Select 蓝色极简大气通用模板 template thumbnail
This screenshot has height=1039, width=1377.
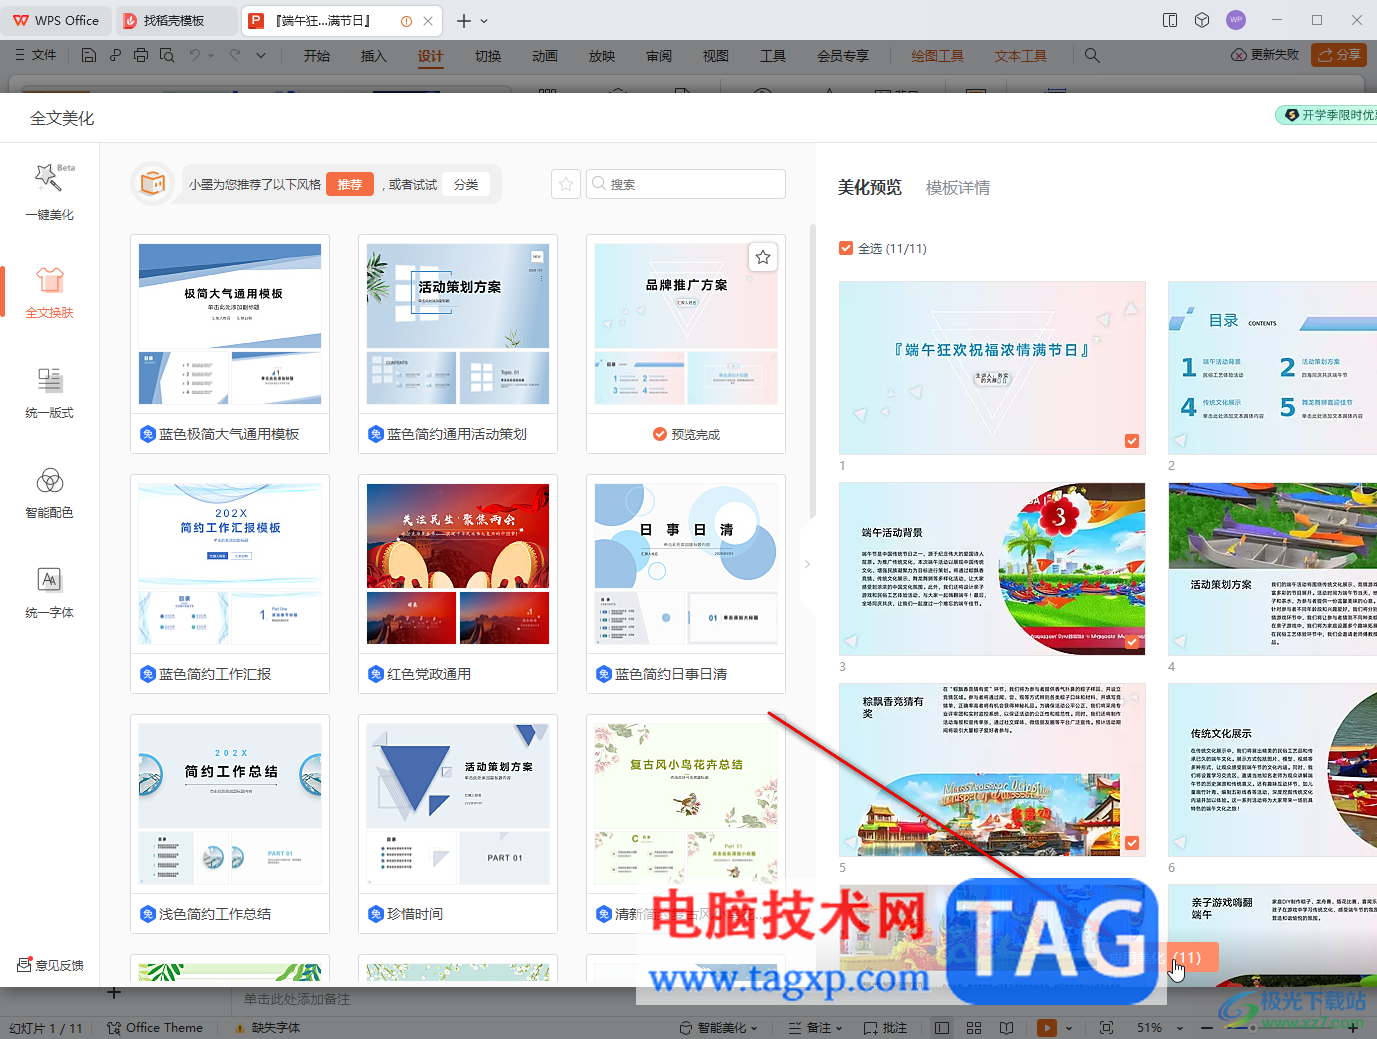coord(230,324)
